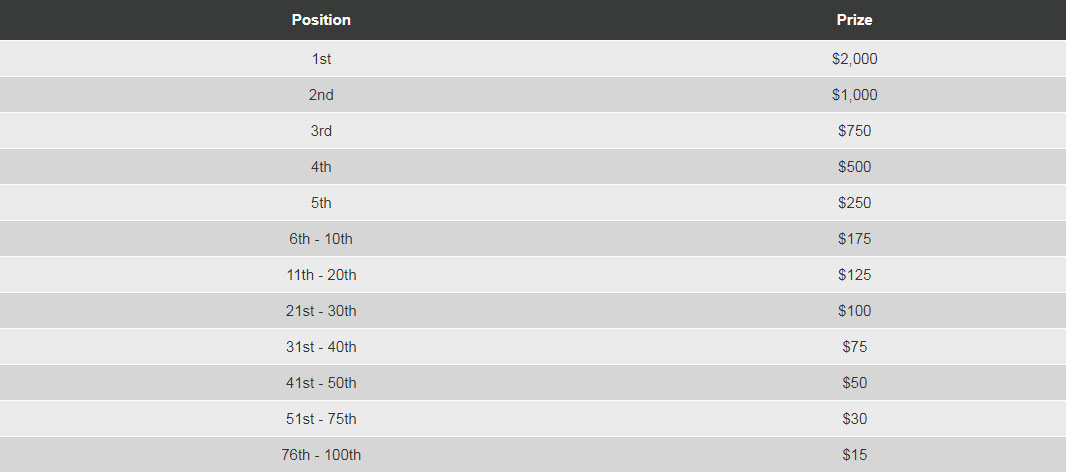Select the 4th position cell
The height and width of the screenshot is (473, 1066).
click(321, 167)
